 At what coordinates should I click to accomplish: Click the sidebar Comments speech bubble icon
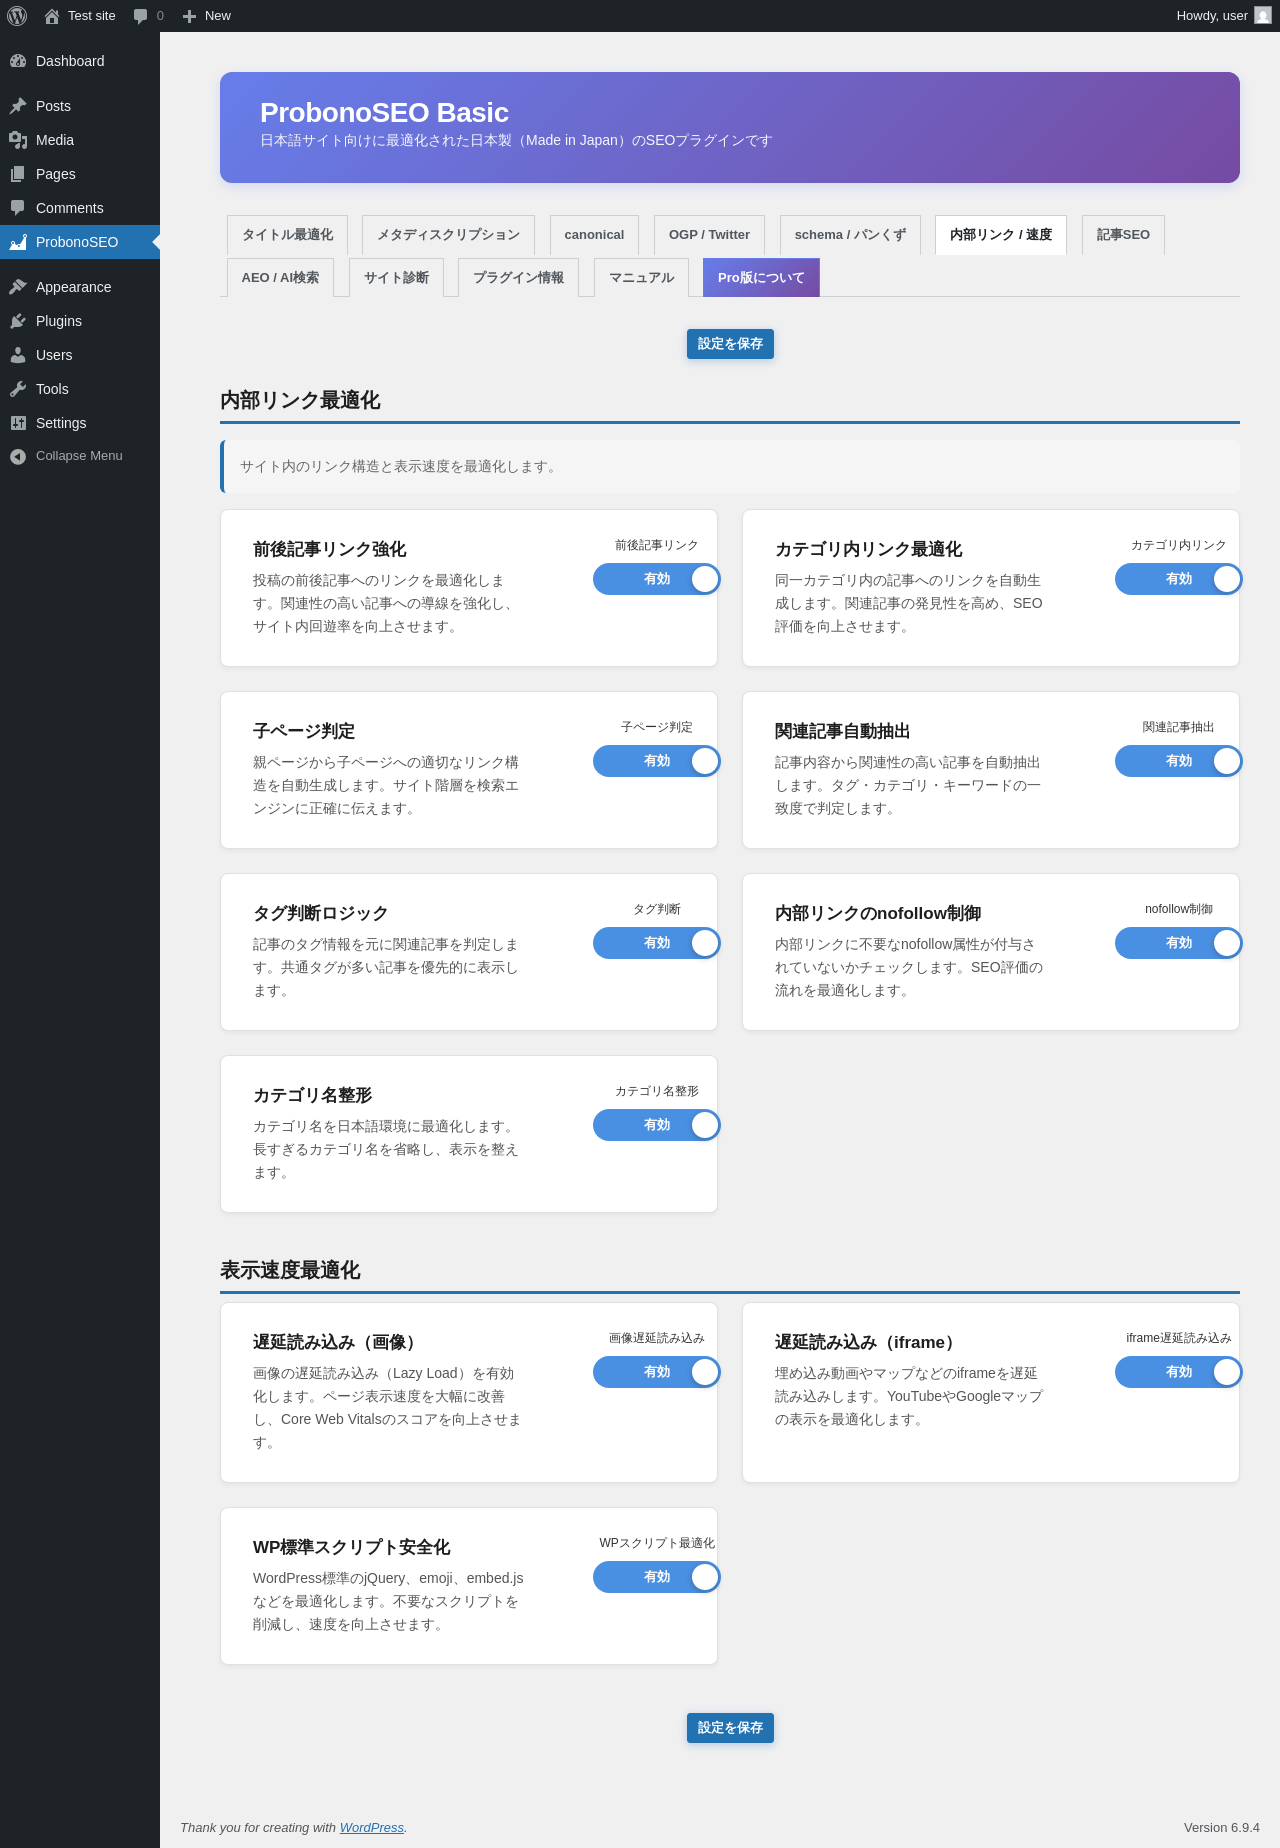[18, 208]
